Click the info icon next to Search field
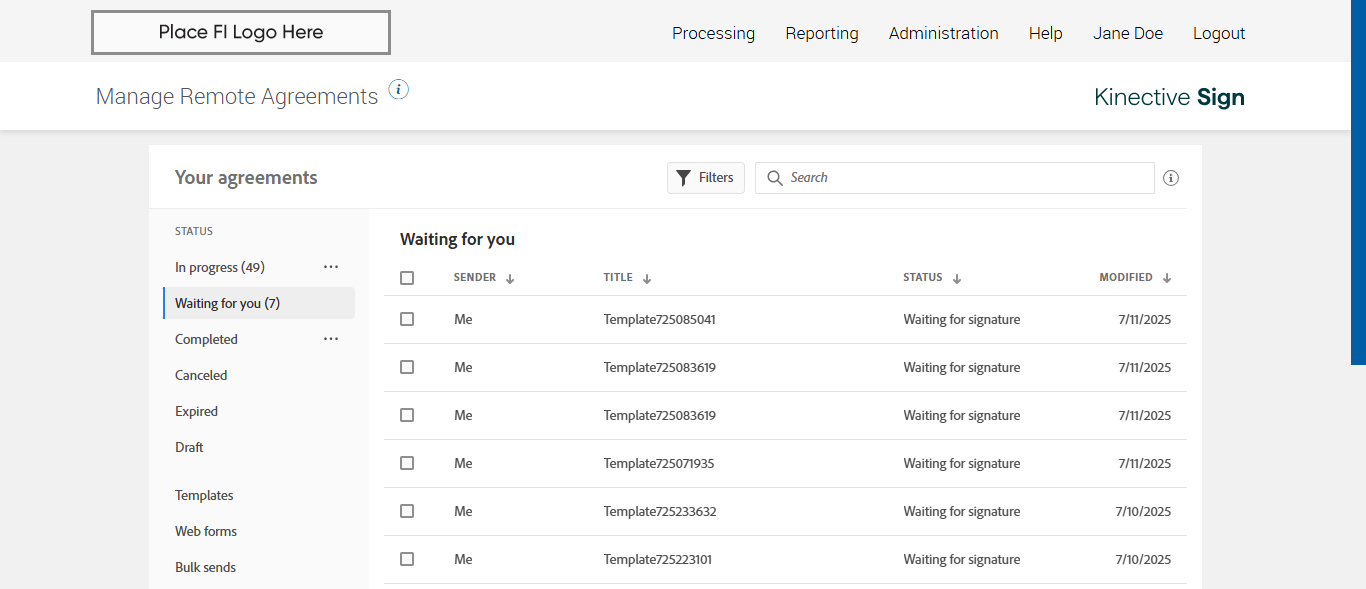Screen dimensions: 1366x589 1171,178
